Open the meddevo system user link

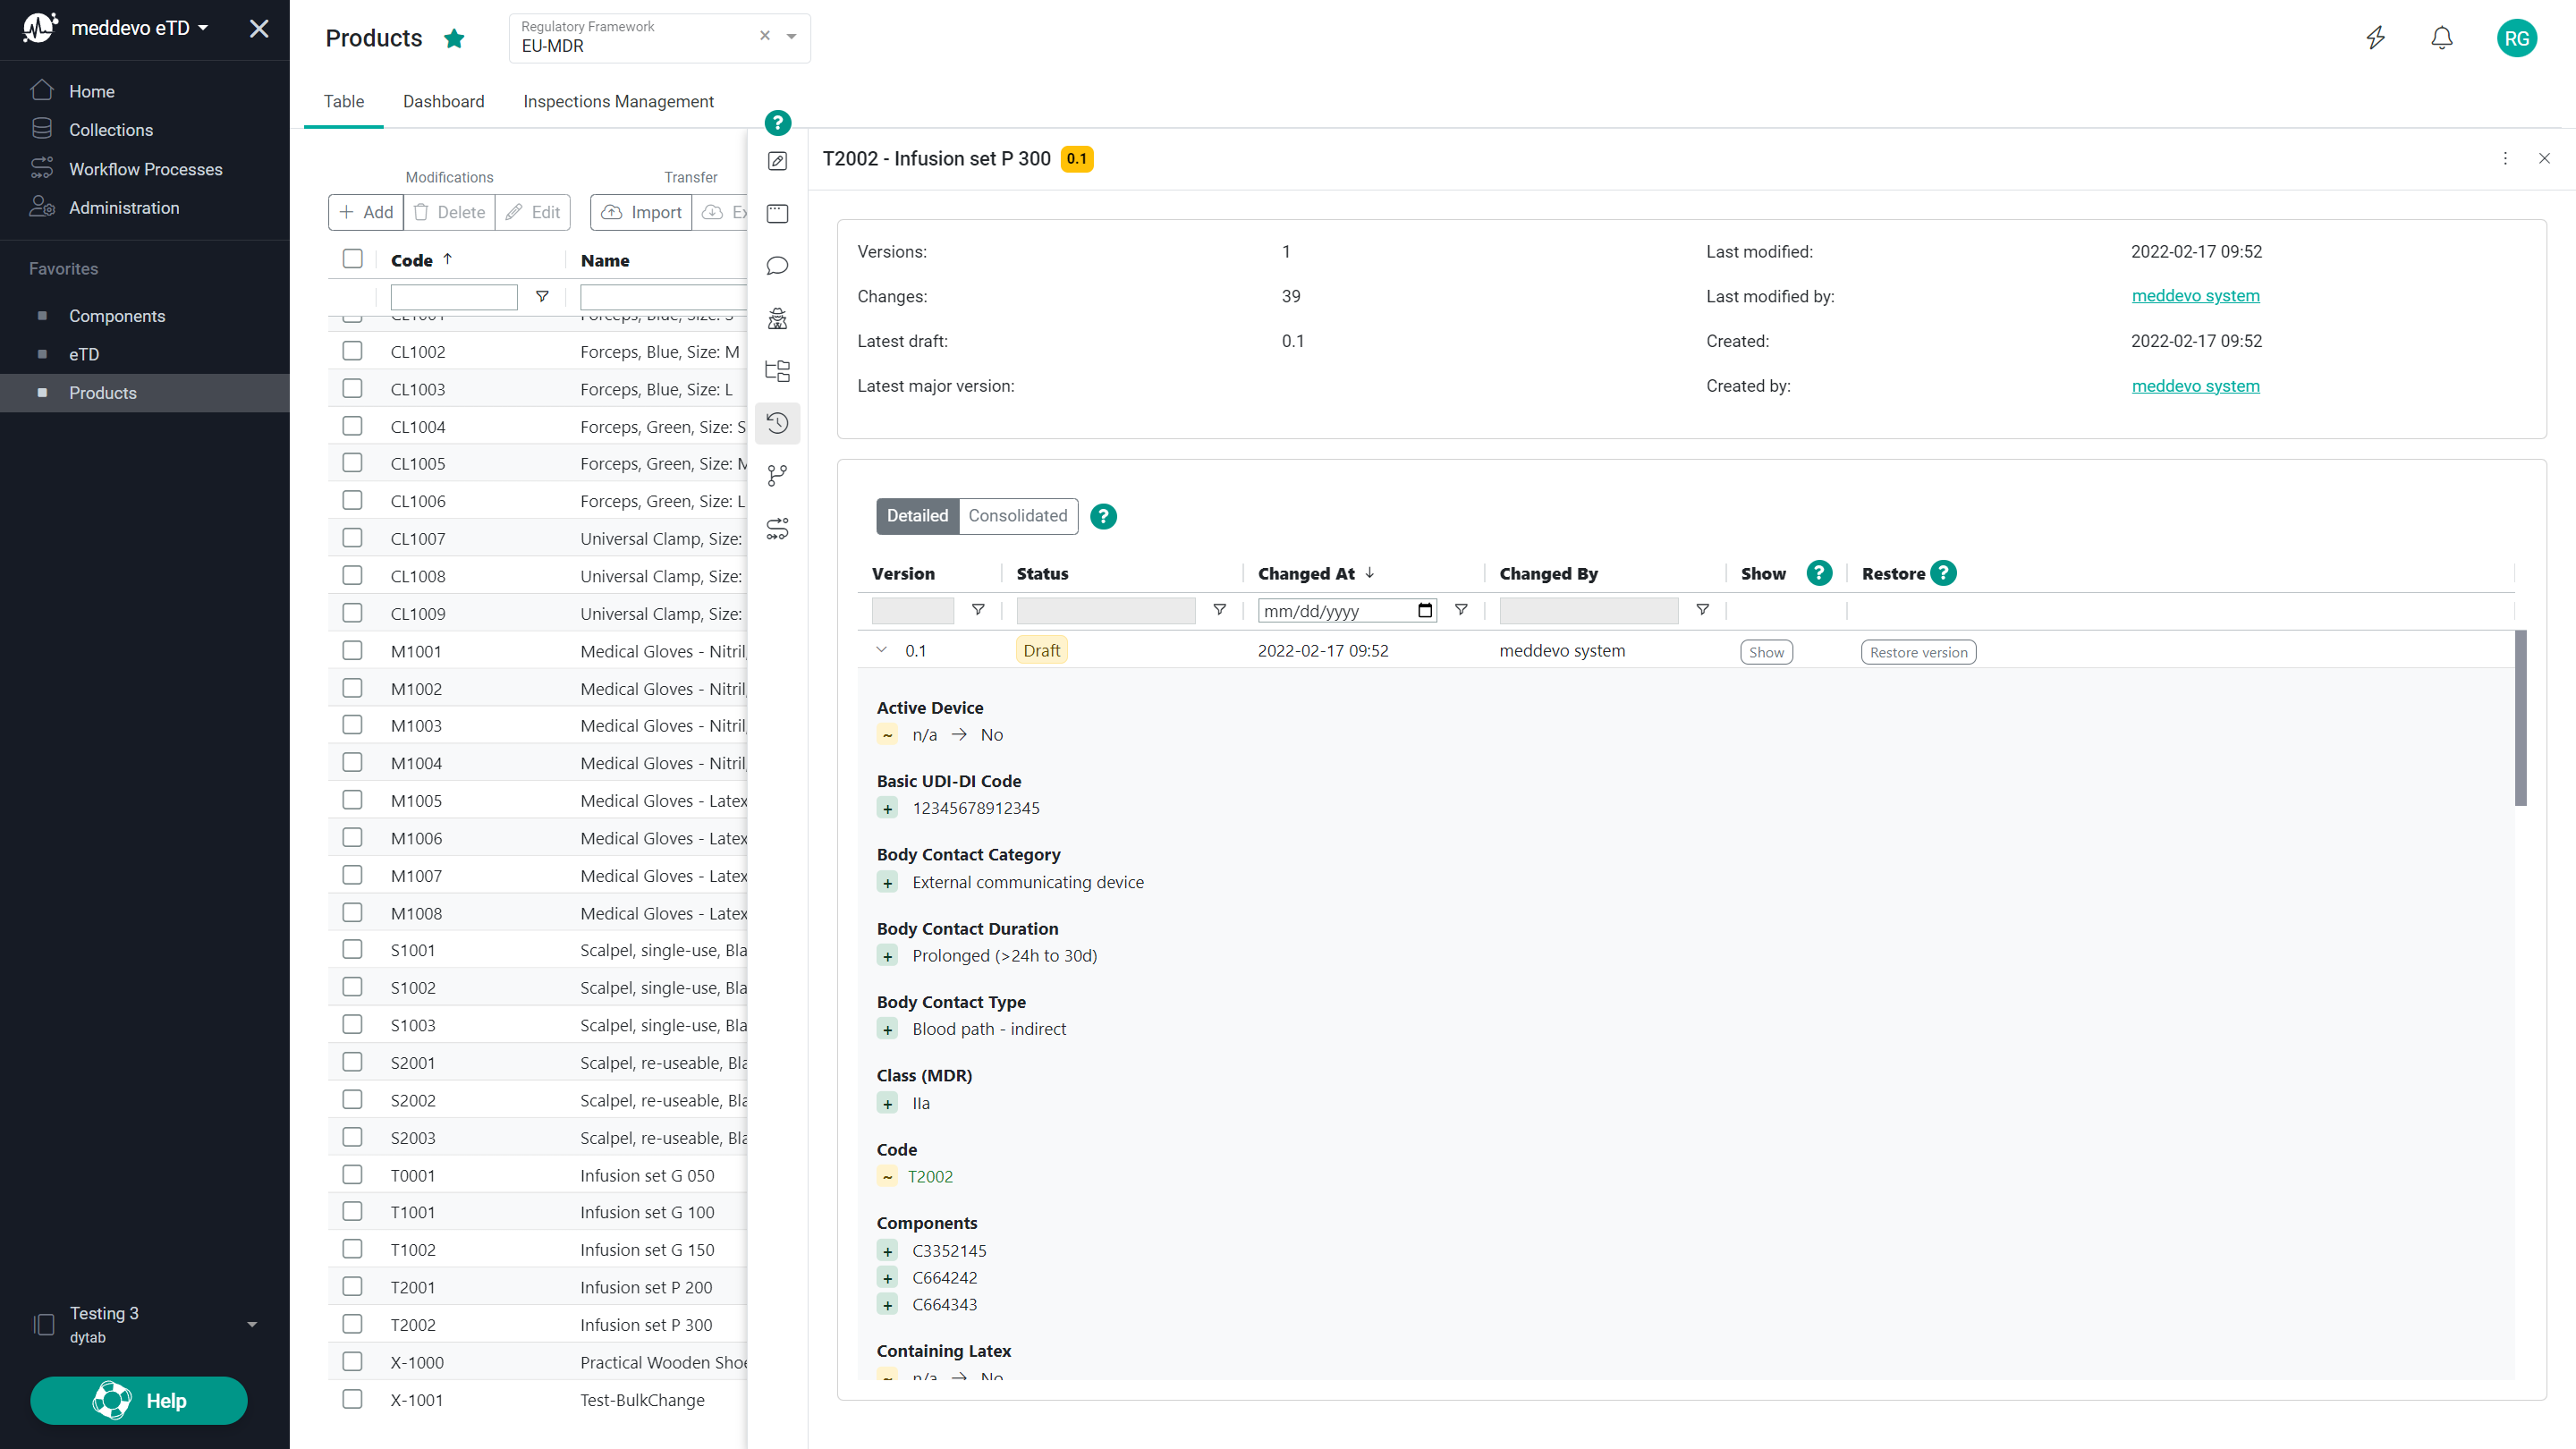tap(2196, 295)
